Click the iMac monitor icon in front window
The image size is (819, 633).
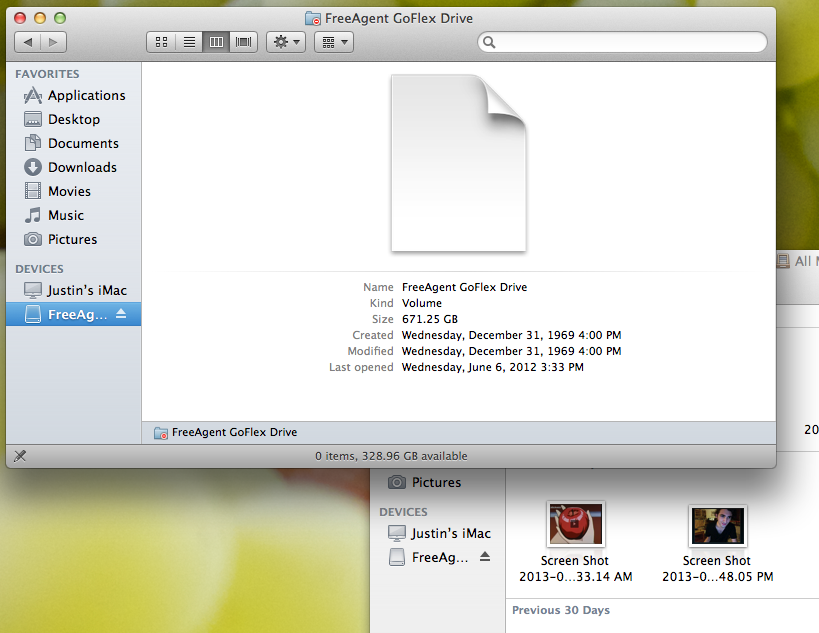click(33, 290)
